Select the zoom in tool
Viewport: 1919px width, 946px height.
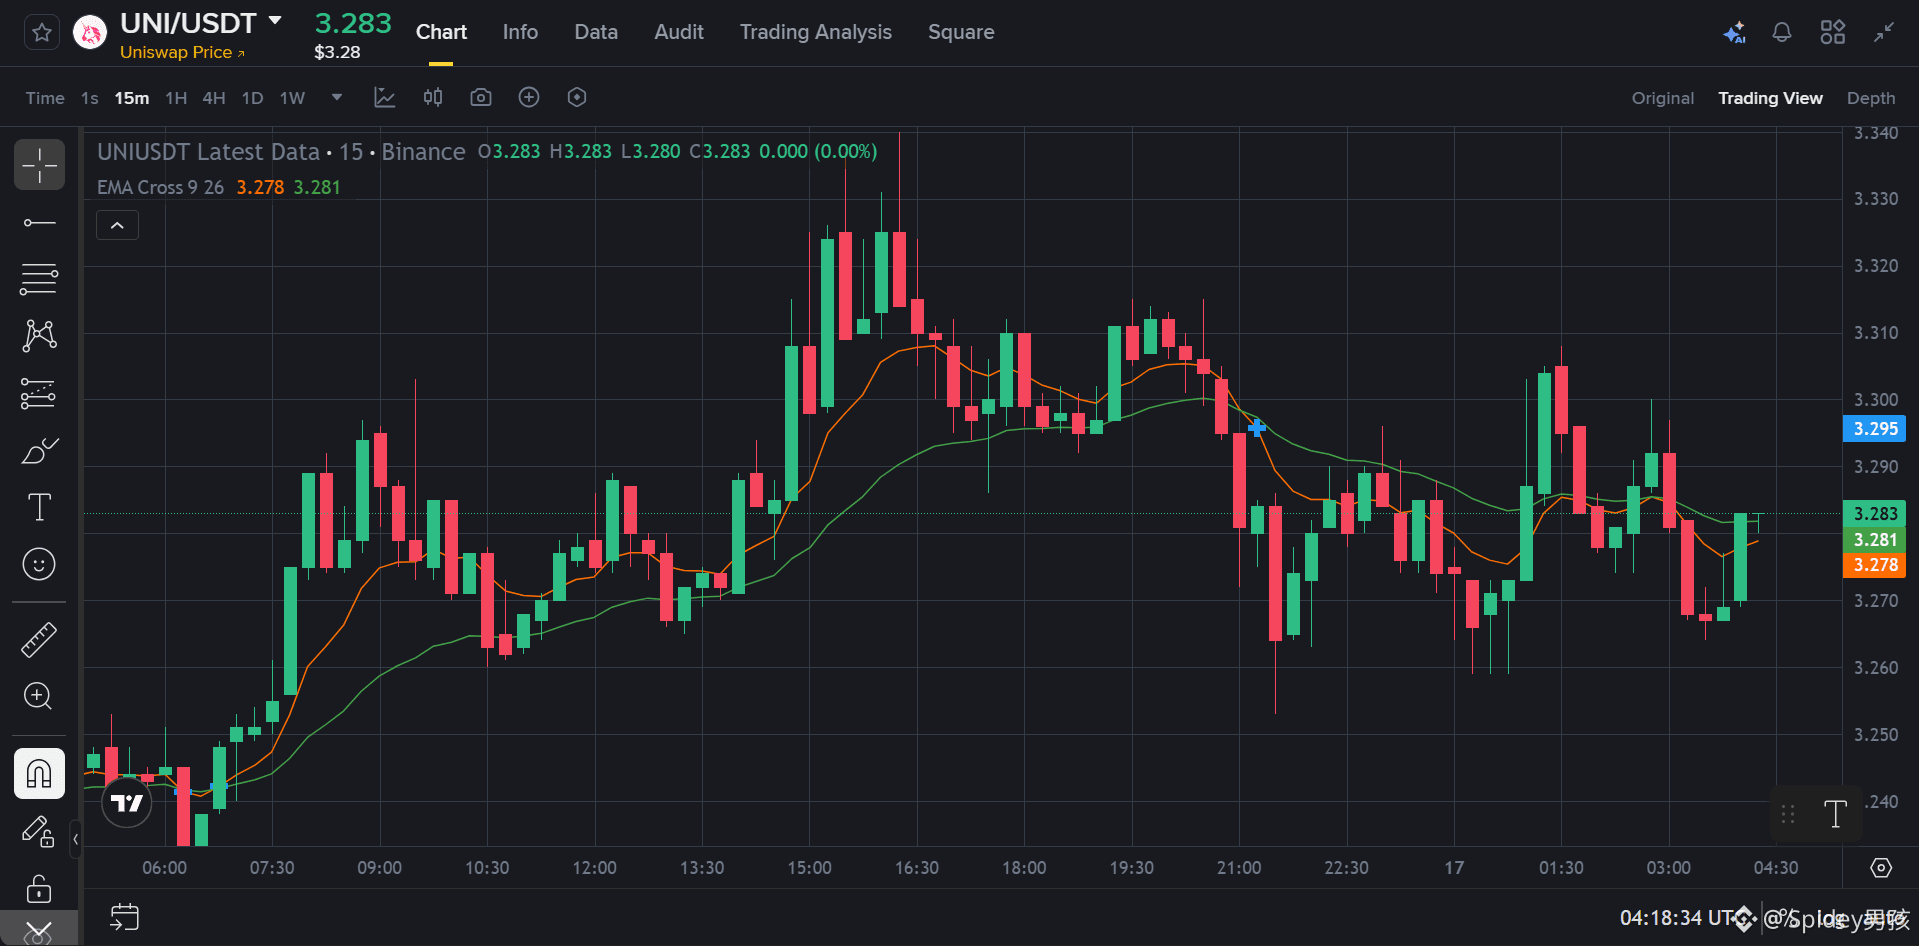[39, 696]
